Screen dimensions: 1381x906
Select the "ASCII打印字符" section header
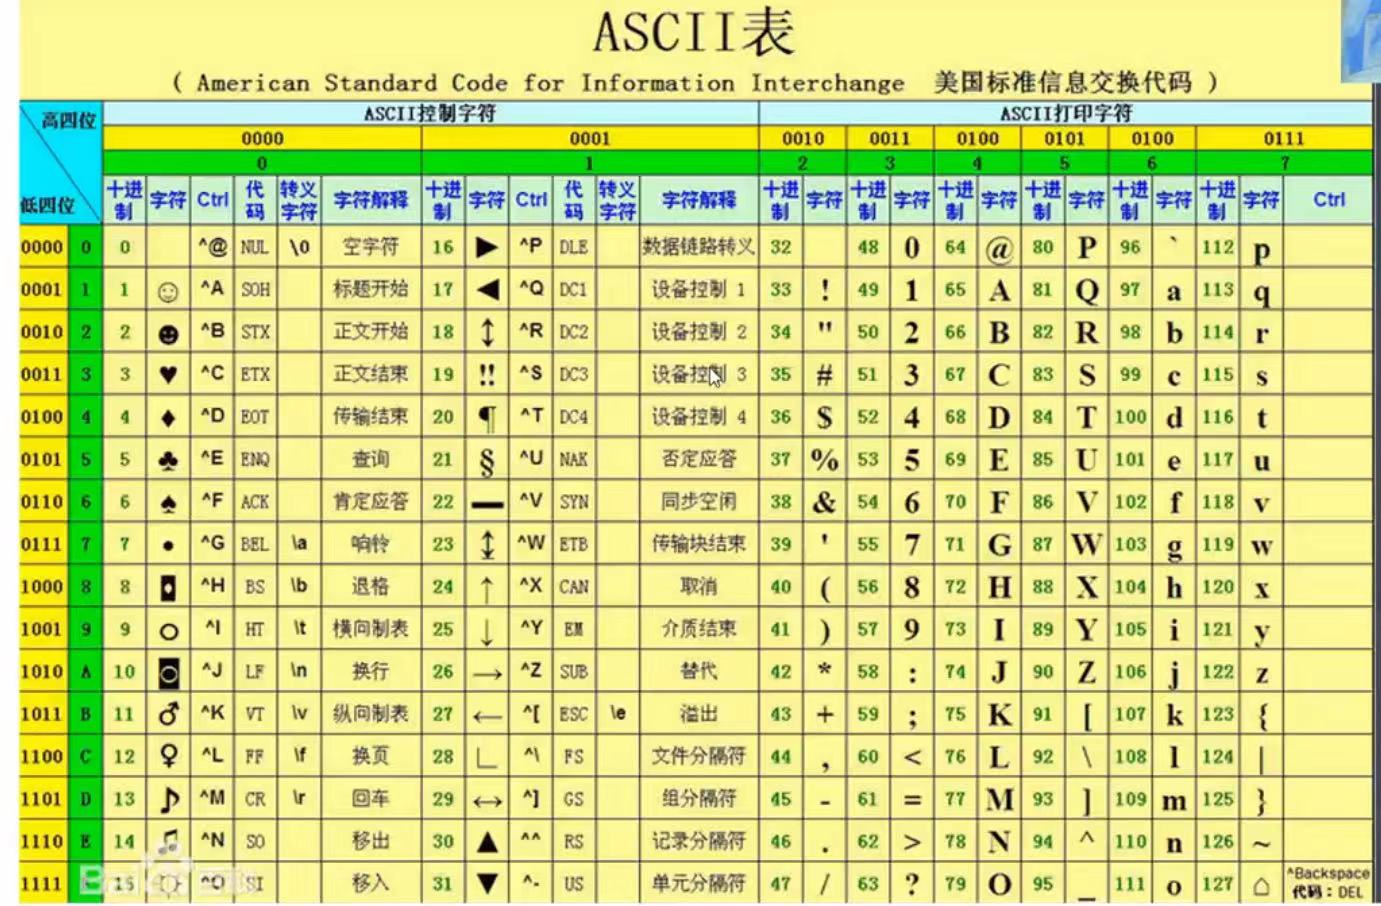click(1066, 114)
